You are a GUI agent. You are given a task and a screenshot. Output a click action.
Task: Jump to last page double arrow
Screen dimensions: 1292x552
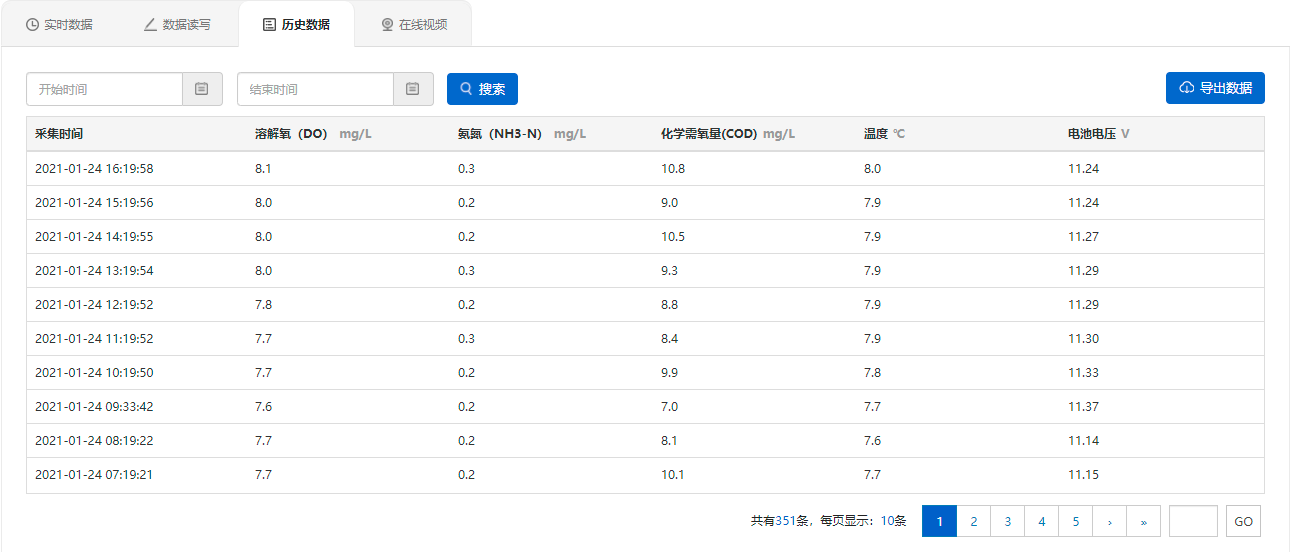click(x=1144, y=521)
